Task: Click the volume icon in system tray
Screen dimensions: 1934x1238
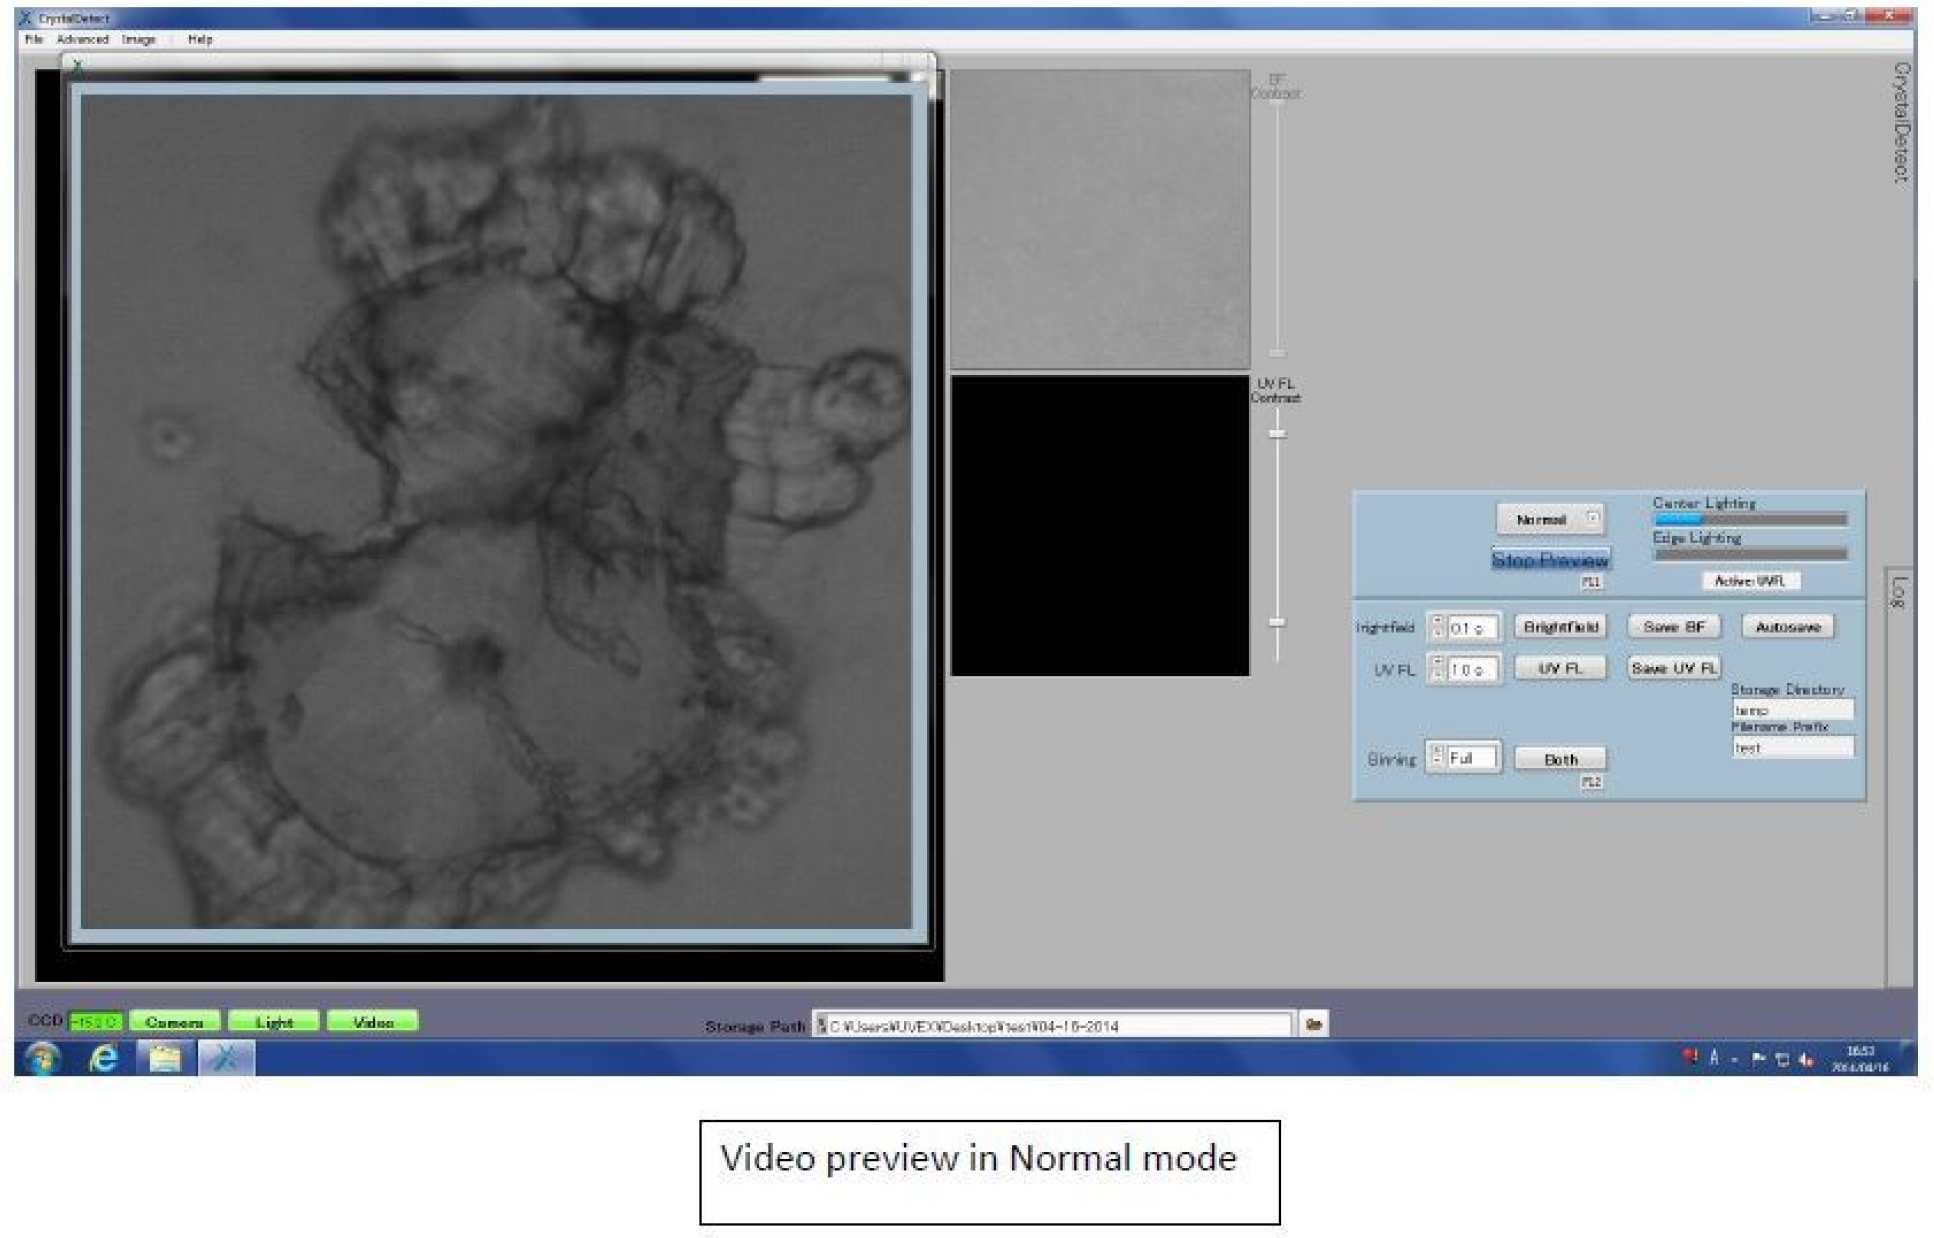Action: tap(1806, 1059)
